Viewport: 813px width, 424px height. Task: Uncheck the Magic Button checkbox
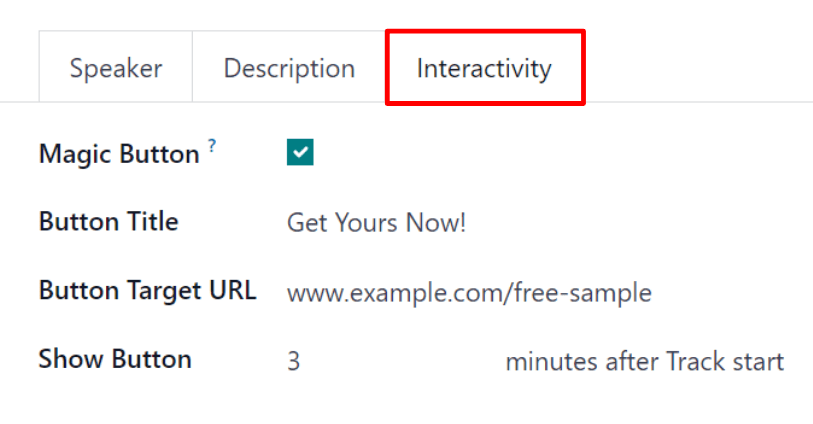pyautogui.click(x=300, y=152)
